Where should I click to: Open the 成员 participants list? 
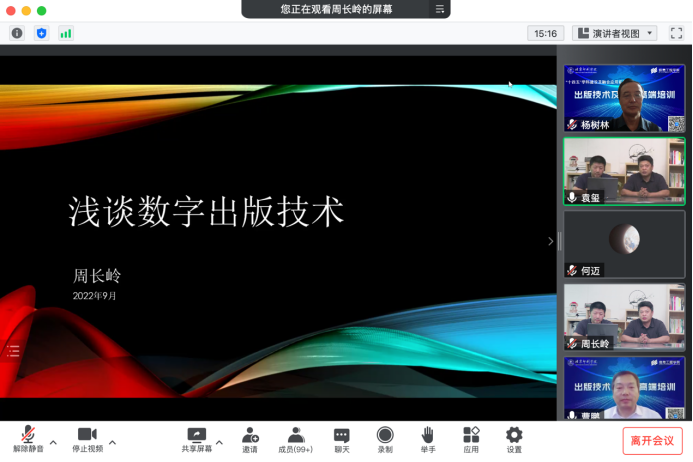296,439
